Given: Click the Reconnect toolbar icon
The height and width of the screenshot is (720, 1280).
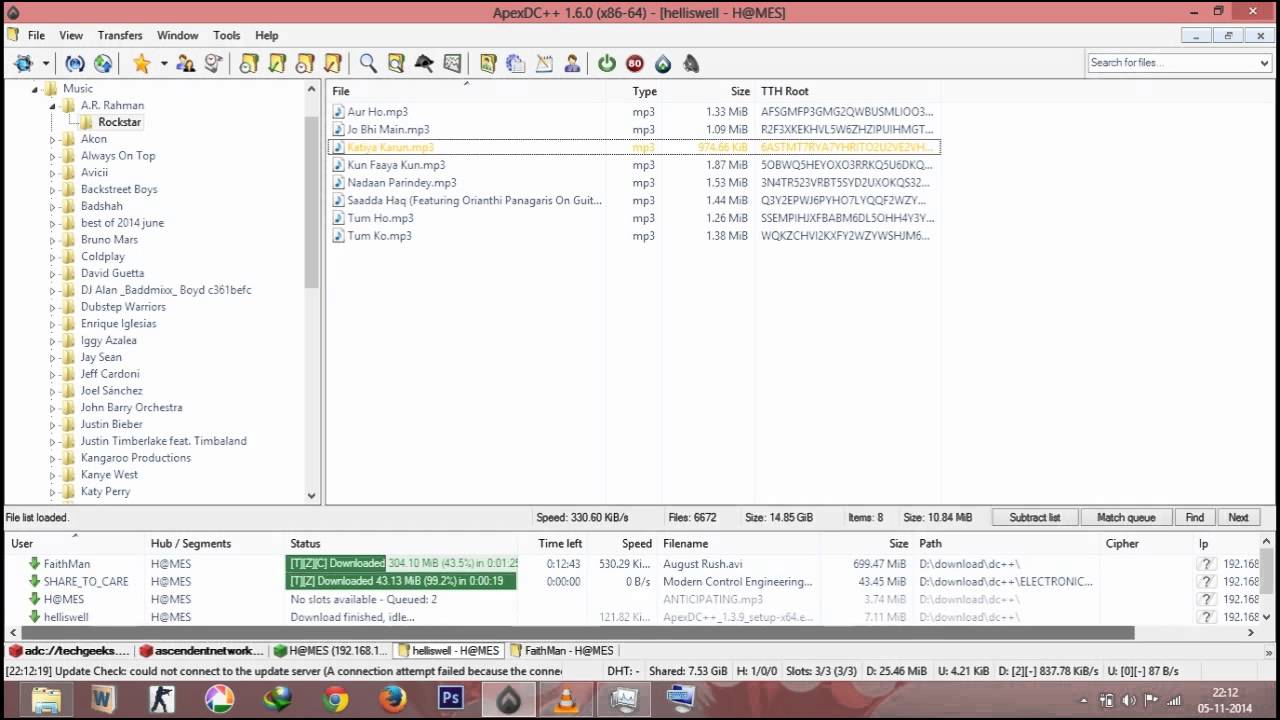Looking at the screenshot, I should point(75,63).
